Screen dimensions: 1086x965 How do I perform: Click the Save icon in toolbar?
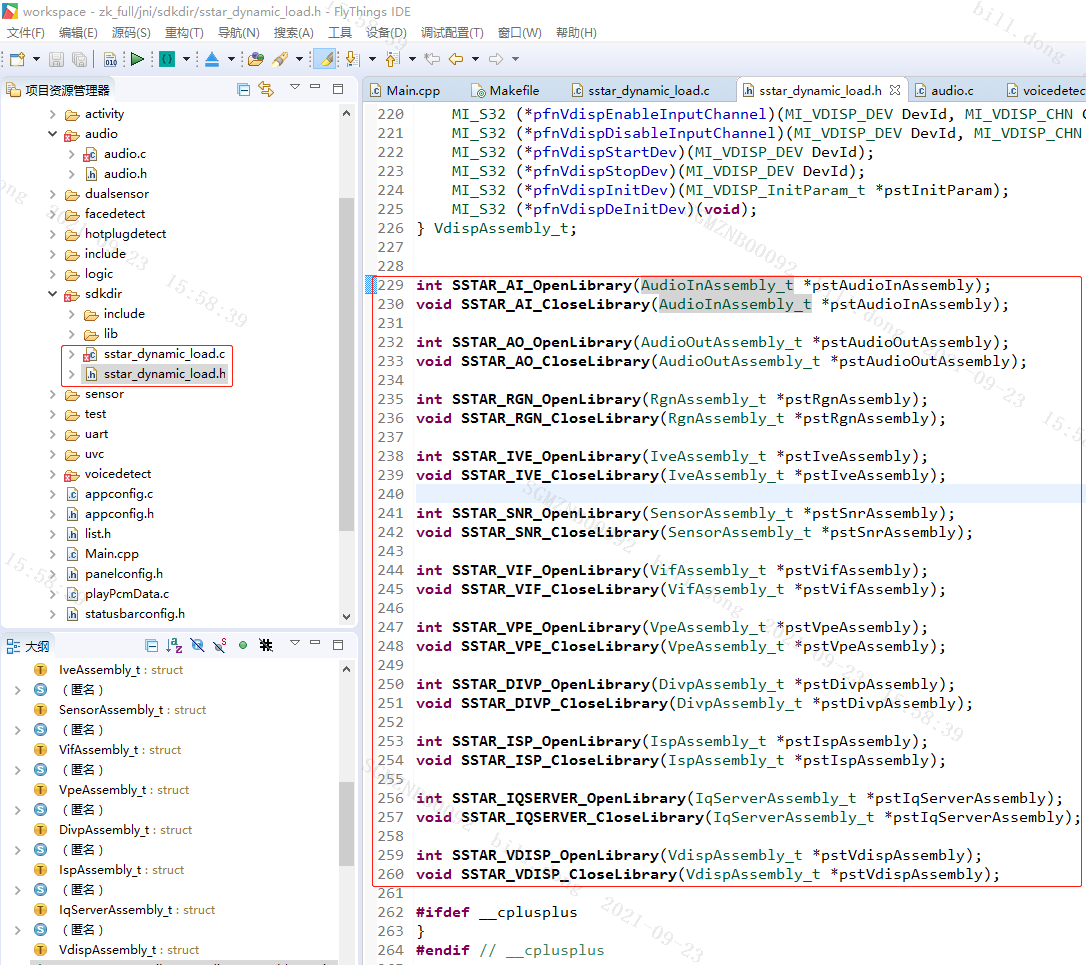coord(57,59)
